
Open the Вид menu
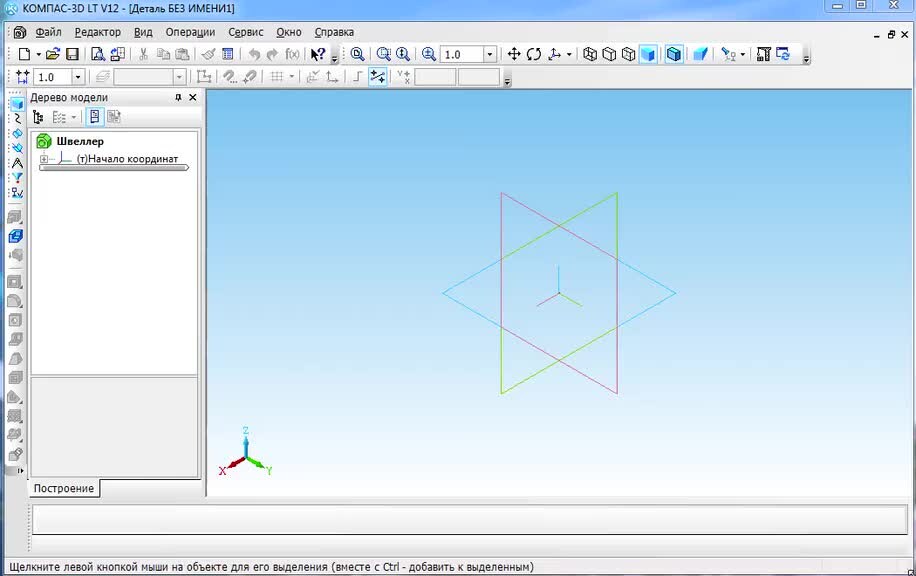coord(143,32)
